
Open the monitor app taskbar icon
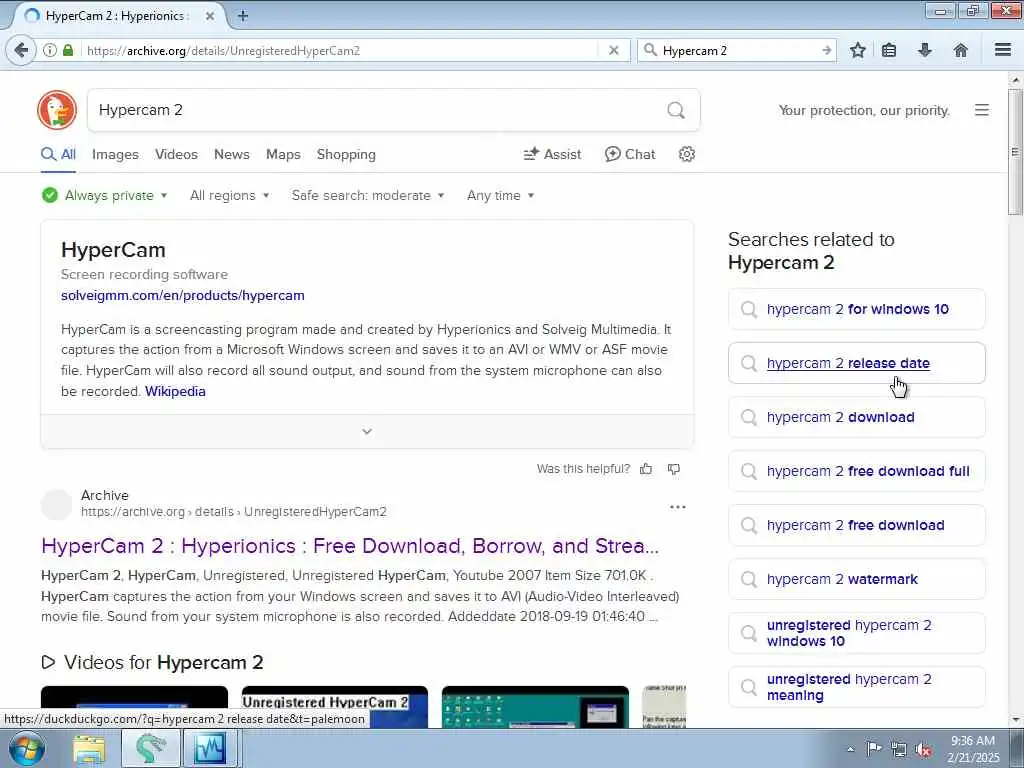click(x=210, y=749)
